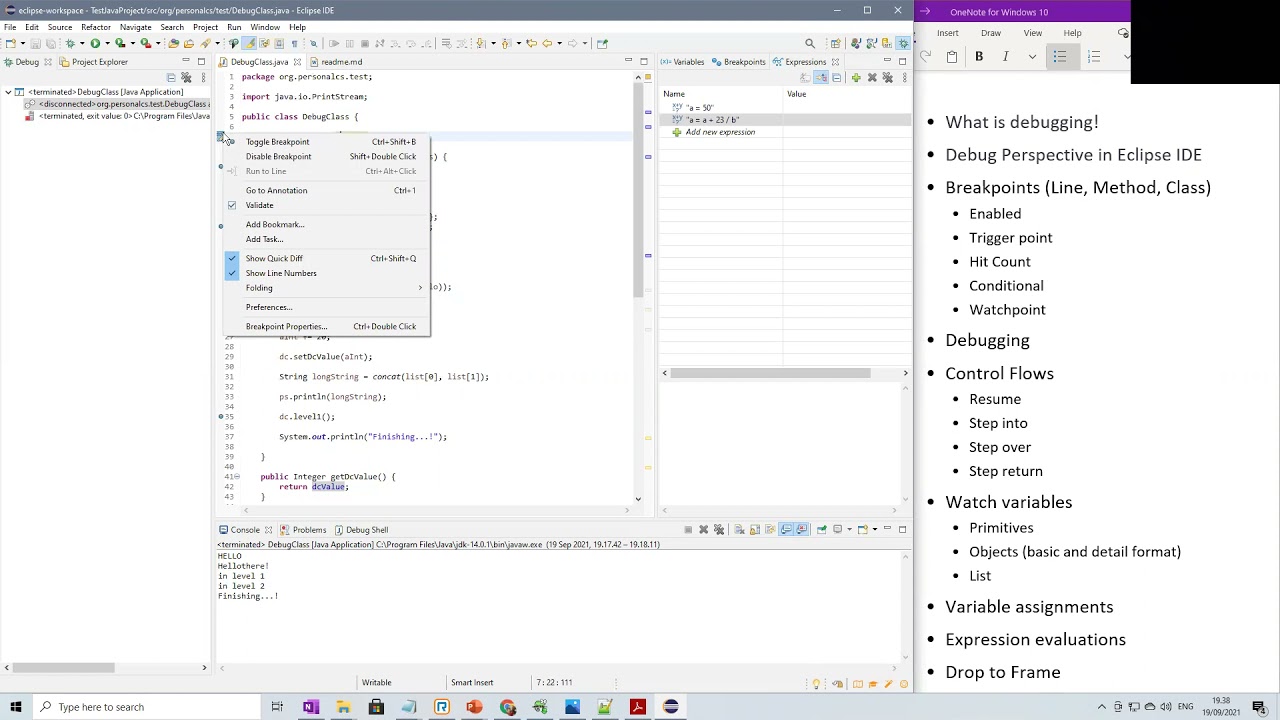Switch to the Variables tab

[681, 62]
